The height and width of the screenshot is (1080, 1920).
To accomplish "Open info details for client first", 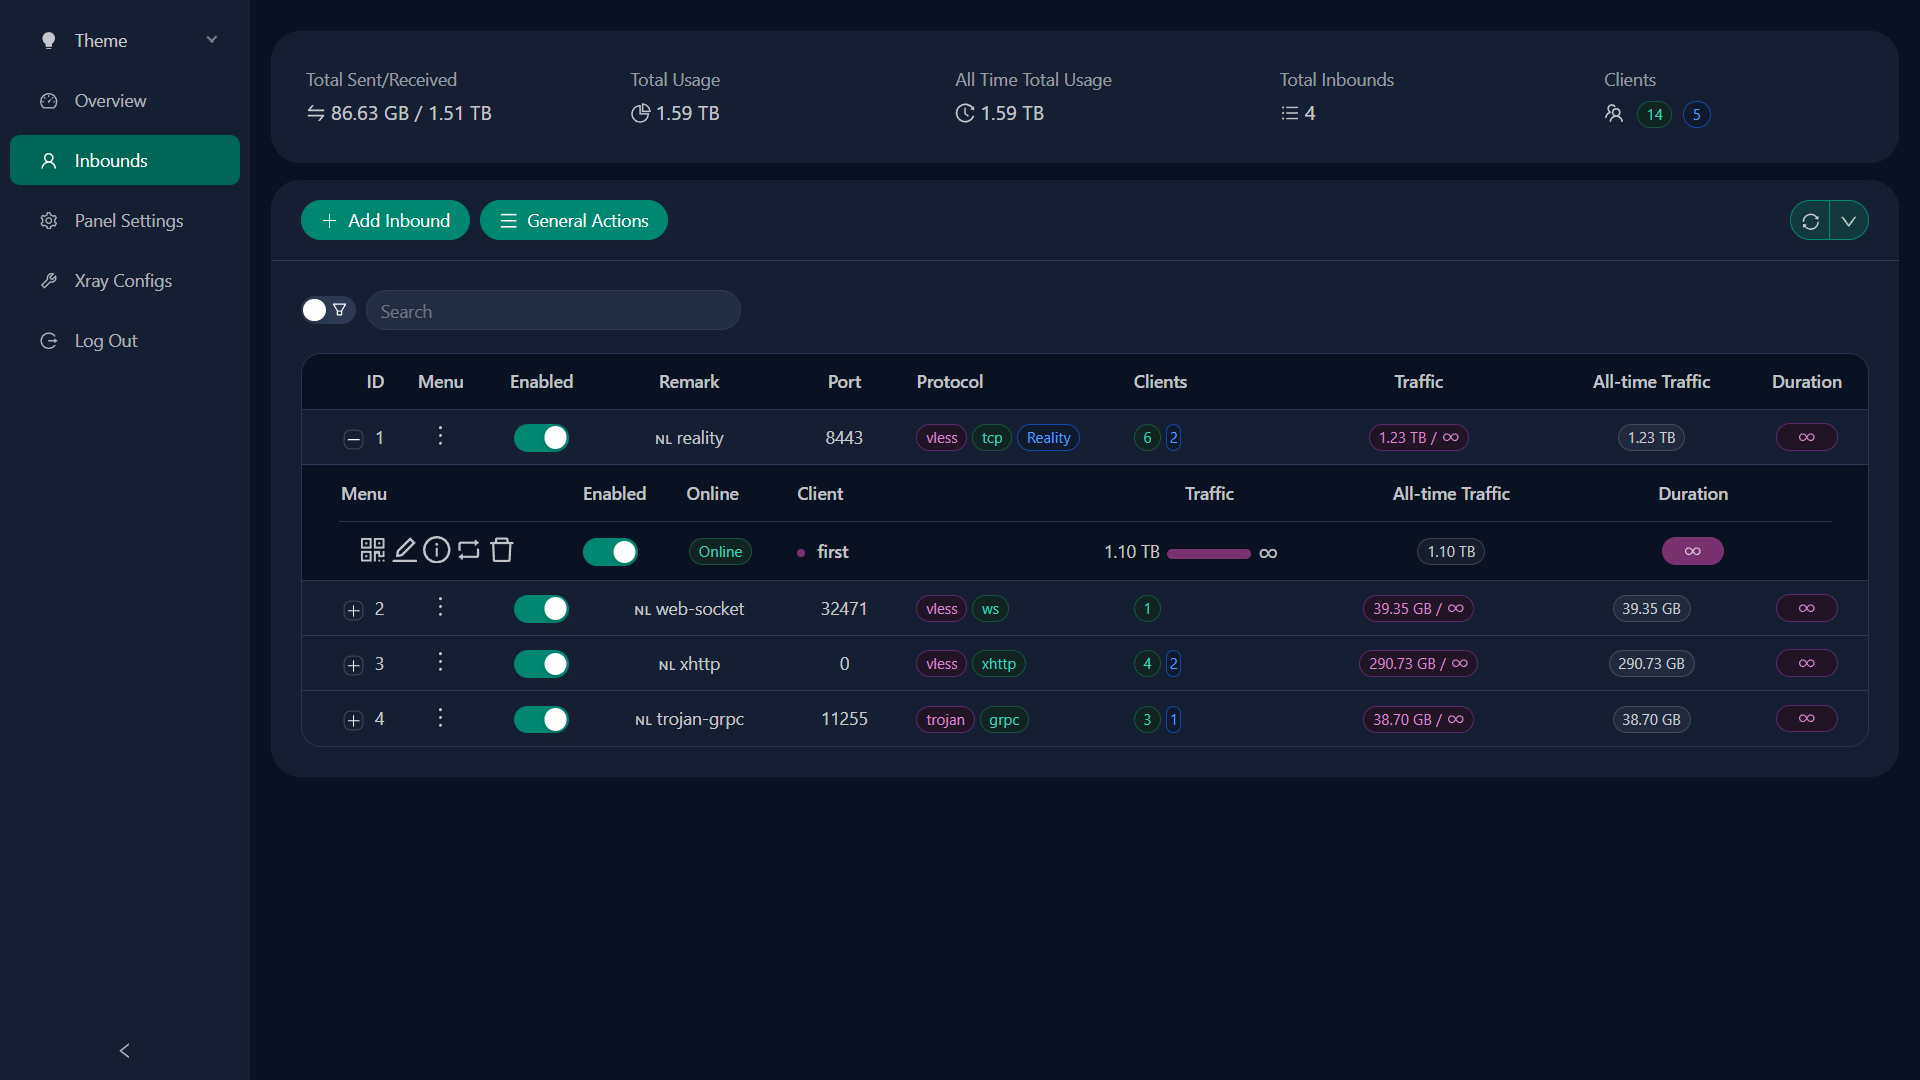I will click(436, 550).
